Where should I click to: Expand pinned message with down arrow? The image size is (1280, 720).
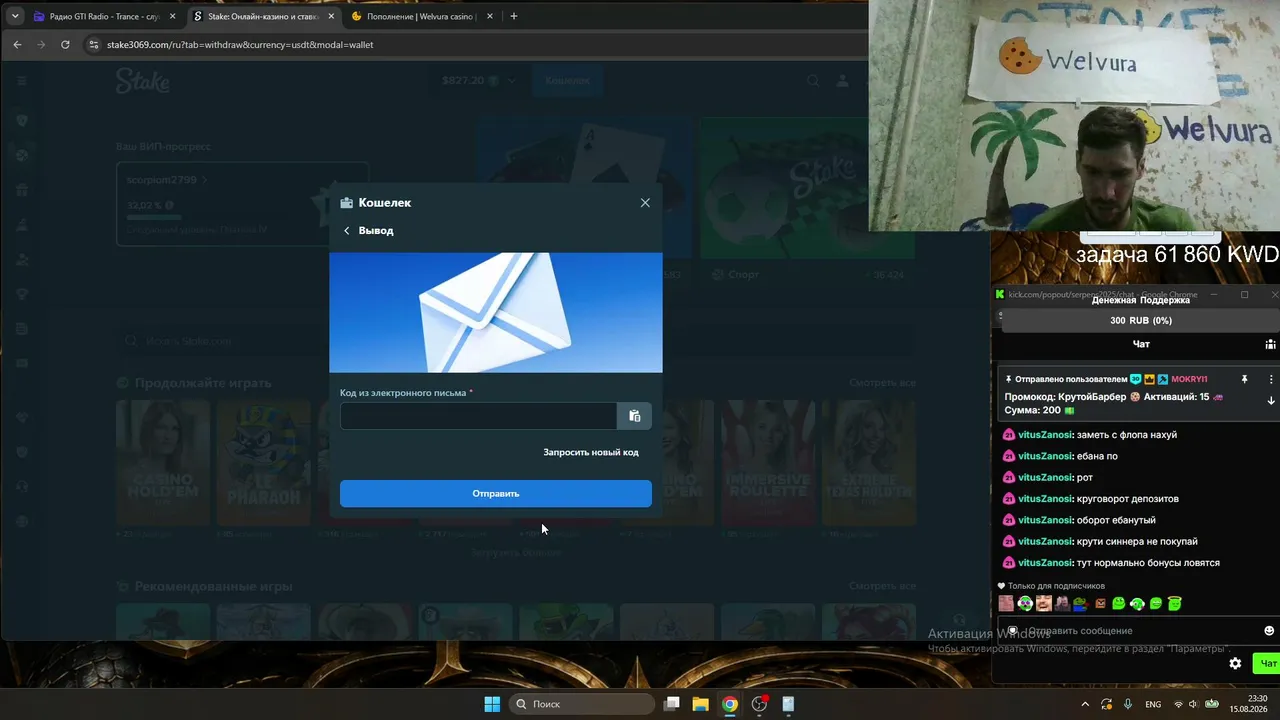(x=1271, y=401)
